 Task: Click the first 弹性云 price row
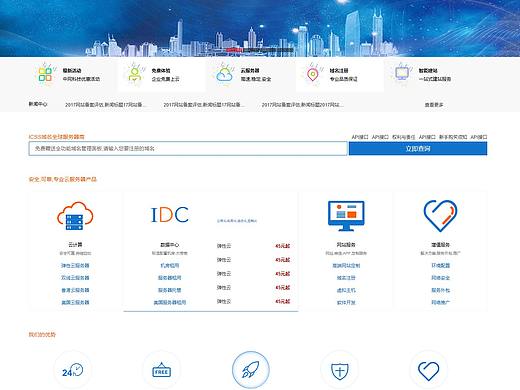point(253,246)
